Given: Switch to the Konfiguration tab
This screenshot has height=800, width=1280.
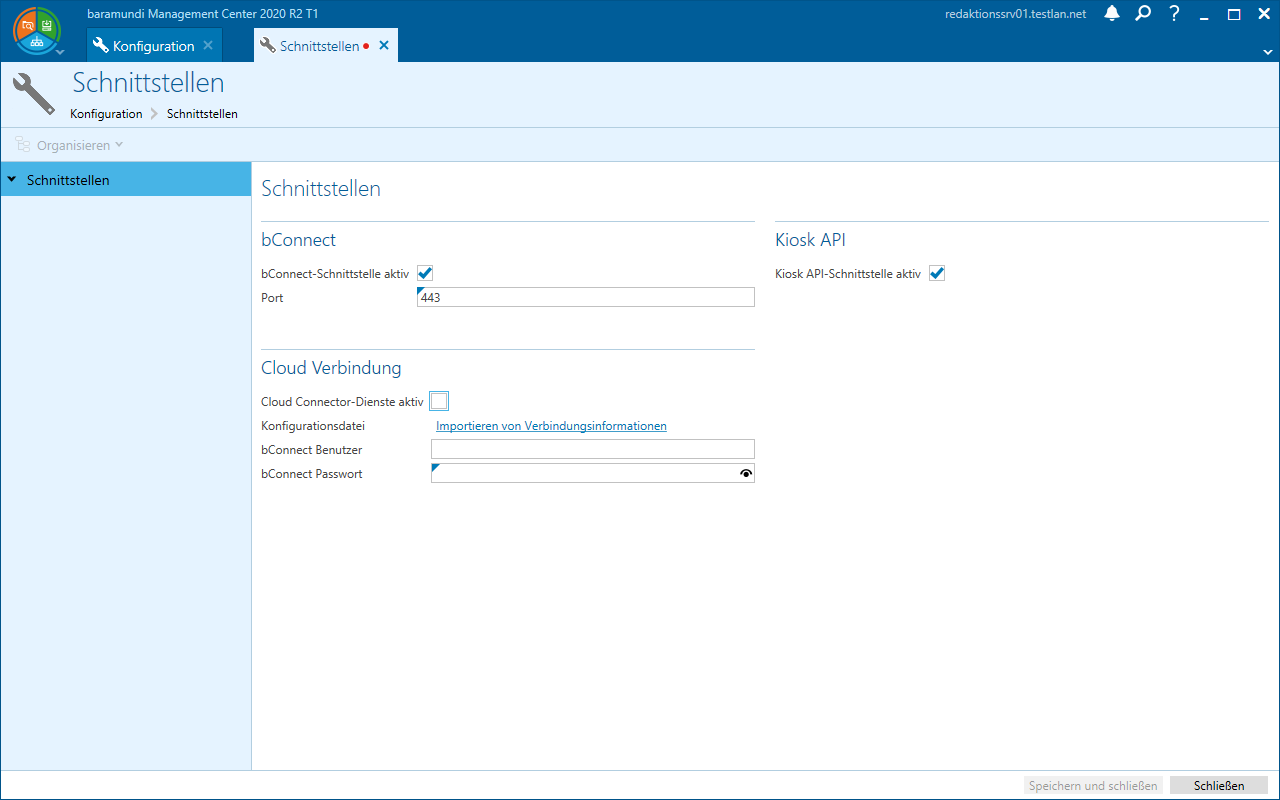Looking at the screenshot, I should coord(152,46).
